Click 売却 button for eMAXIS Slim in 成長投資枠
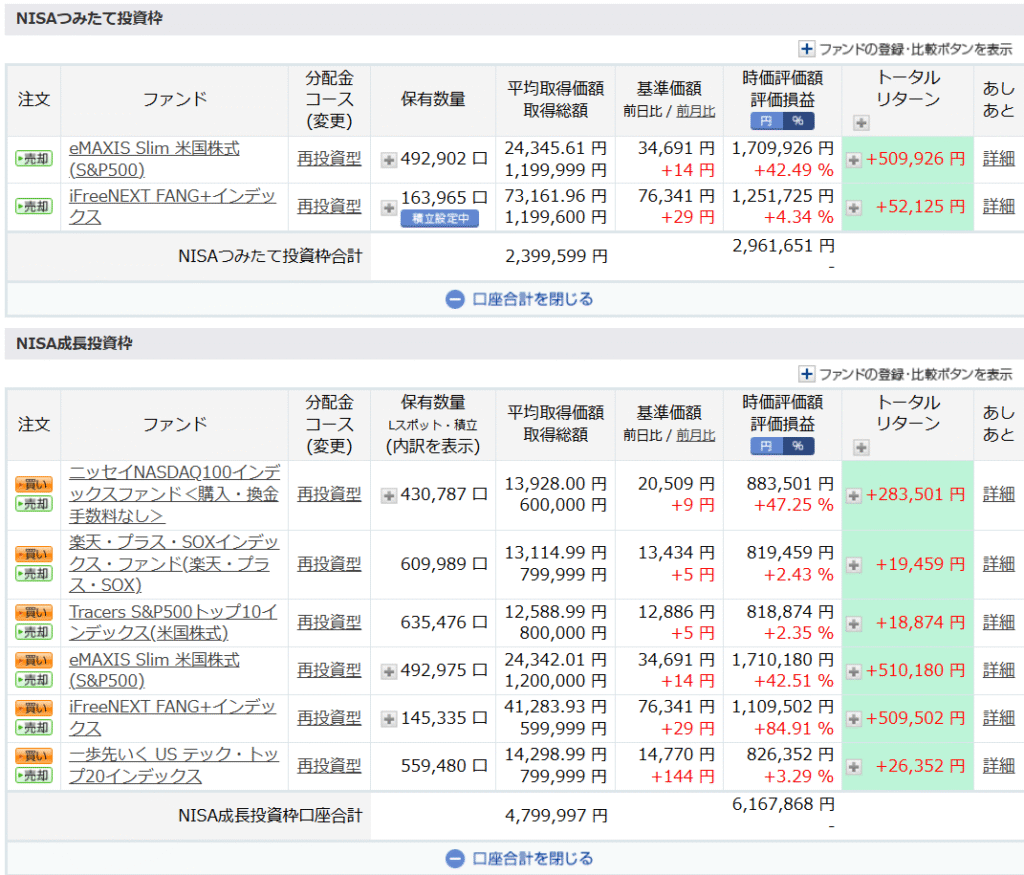1024x875 pixels. click(34, 680)
